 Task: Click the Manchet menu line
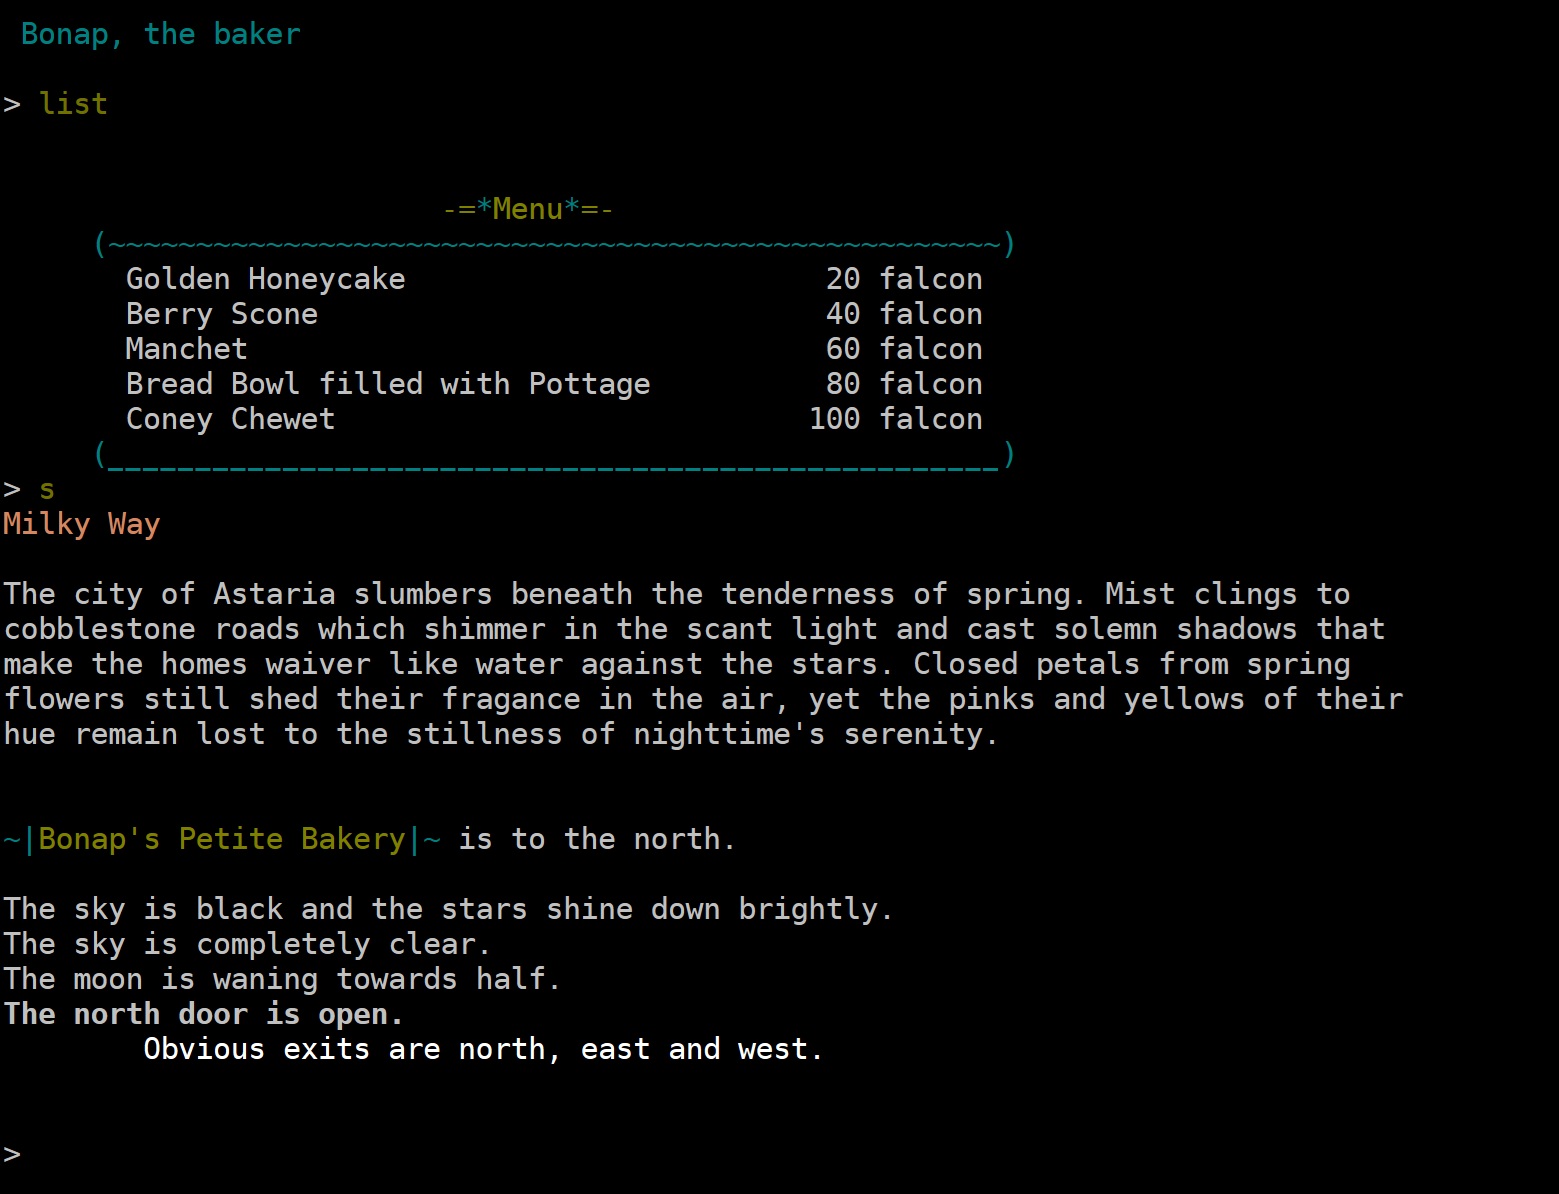554,349
